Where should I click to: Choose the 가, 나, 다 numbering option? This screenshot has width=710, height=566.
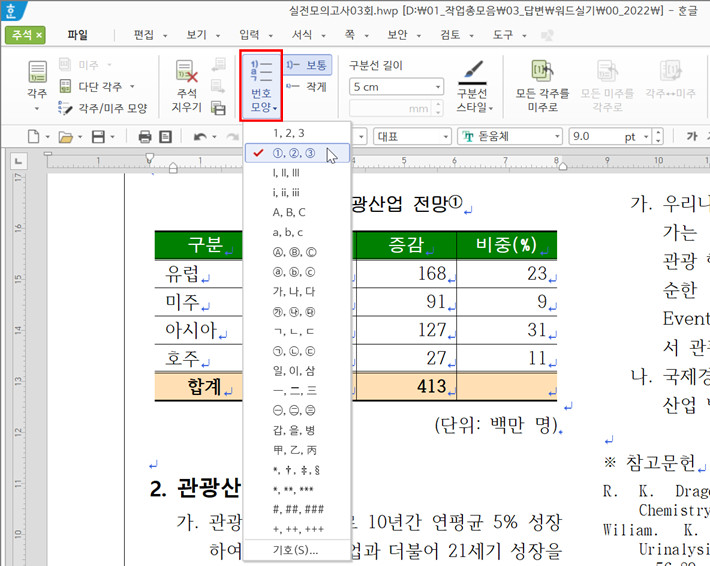[x=294, y=291]
